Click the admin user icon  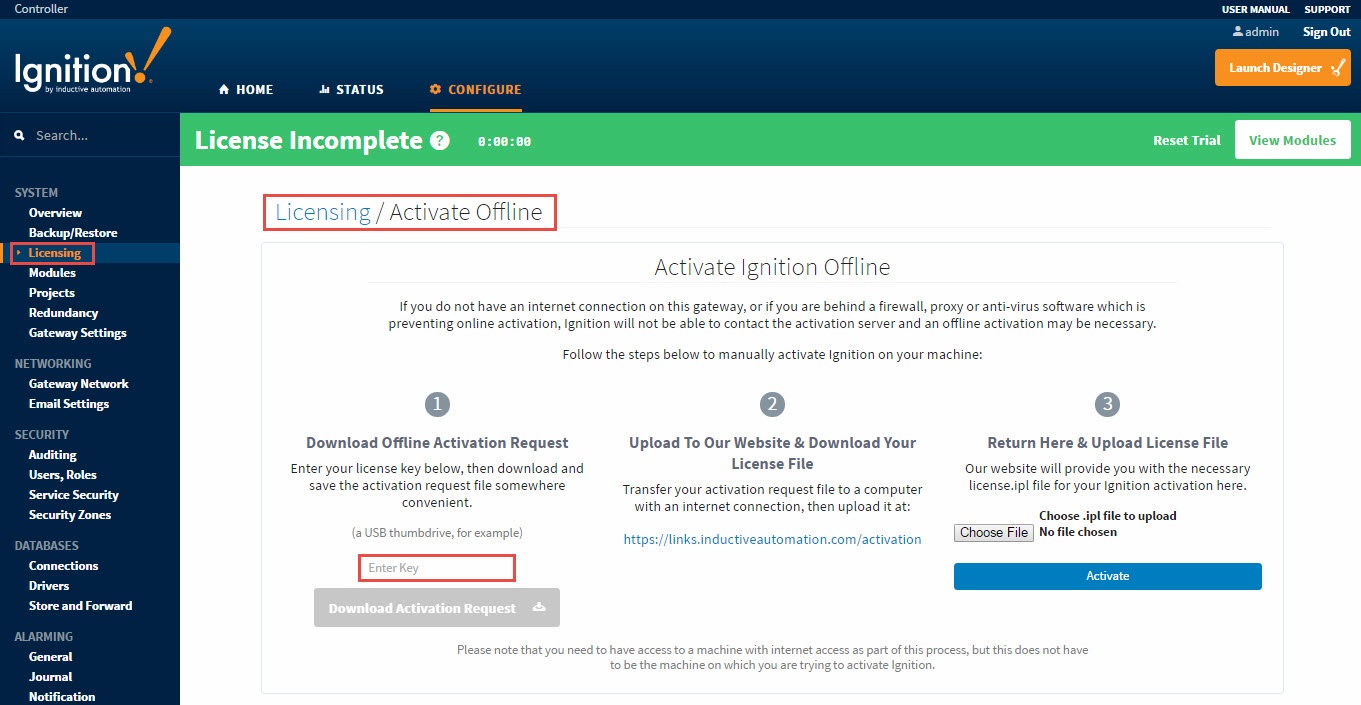tap(1238, 31)
